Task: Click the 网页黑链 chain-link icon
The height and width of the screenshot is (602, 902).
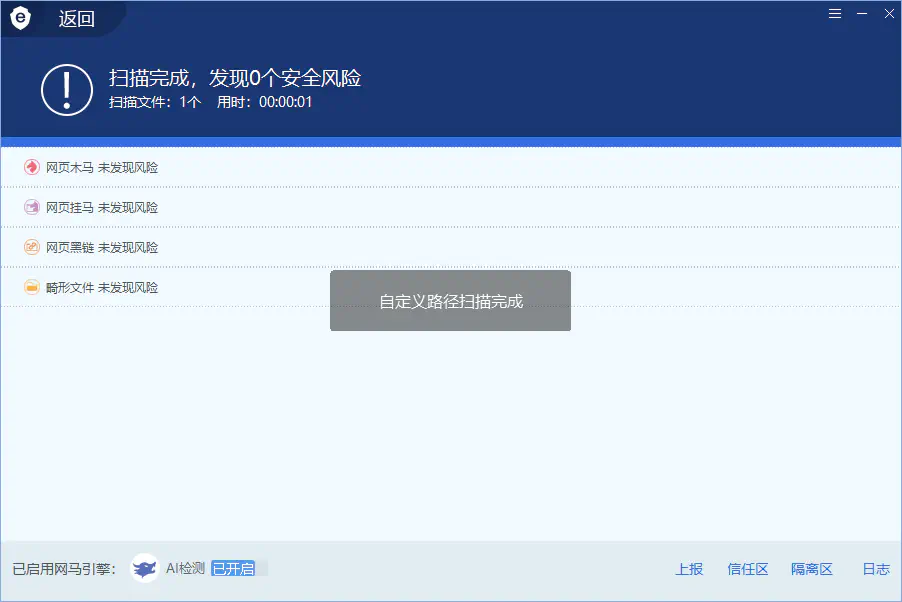Action: (x=31, y=247)
